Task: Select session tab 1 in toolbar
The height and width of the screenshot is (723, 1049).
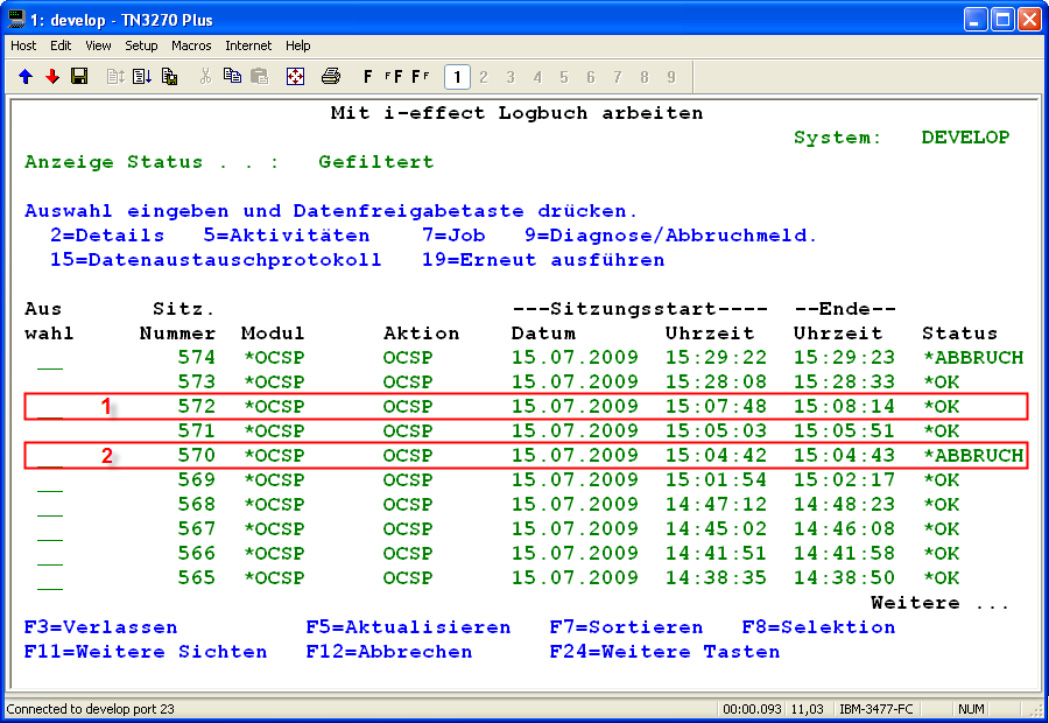Action: [x=457, y=77]
